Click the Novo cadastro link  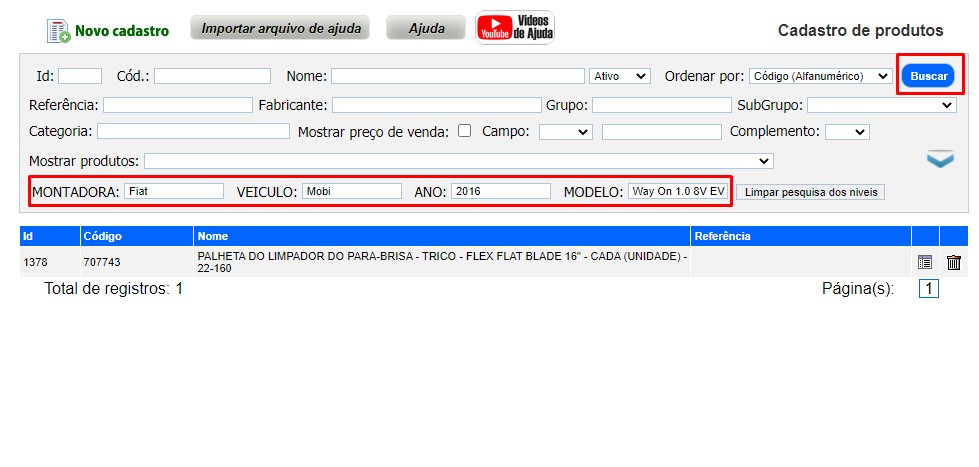[122, 31]
